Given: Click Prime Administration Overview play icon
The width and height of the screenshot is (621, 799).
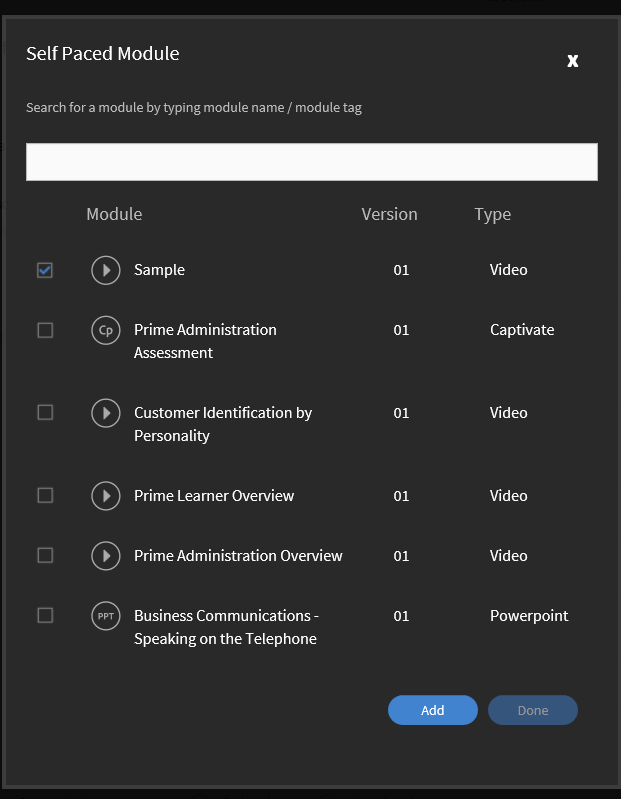Looking at the screenshot, I should pos(106,555).
